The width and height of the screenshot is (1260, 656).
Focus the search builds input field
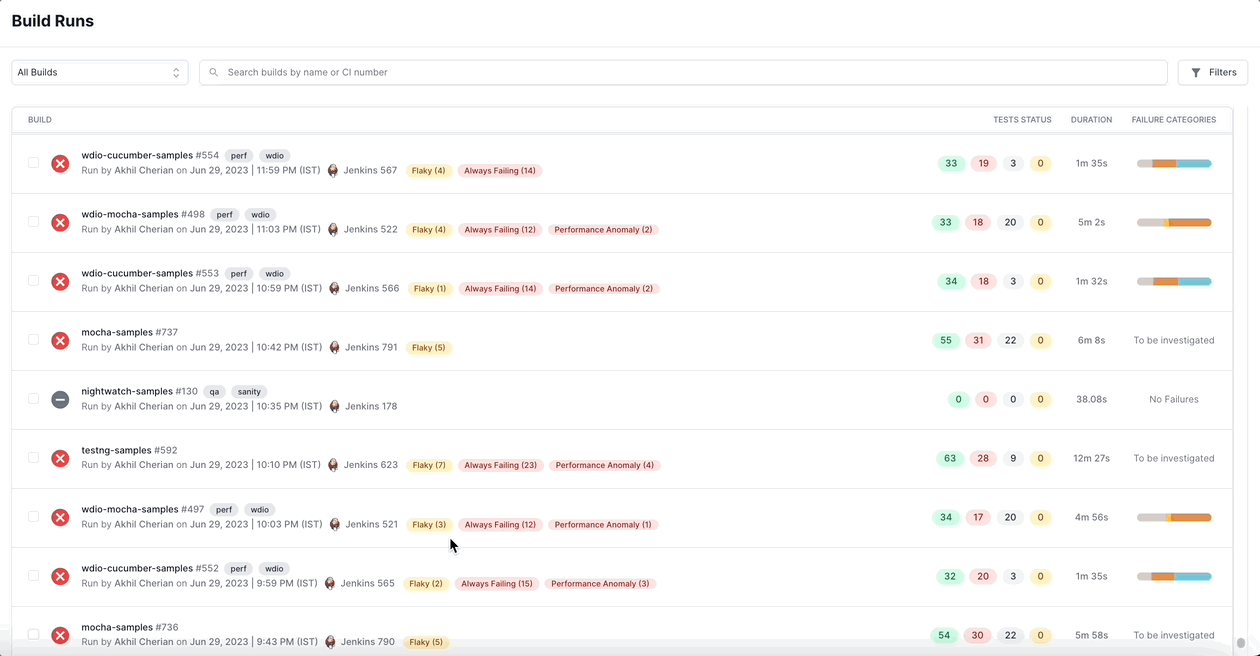690,73
